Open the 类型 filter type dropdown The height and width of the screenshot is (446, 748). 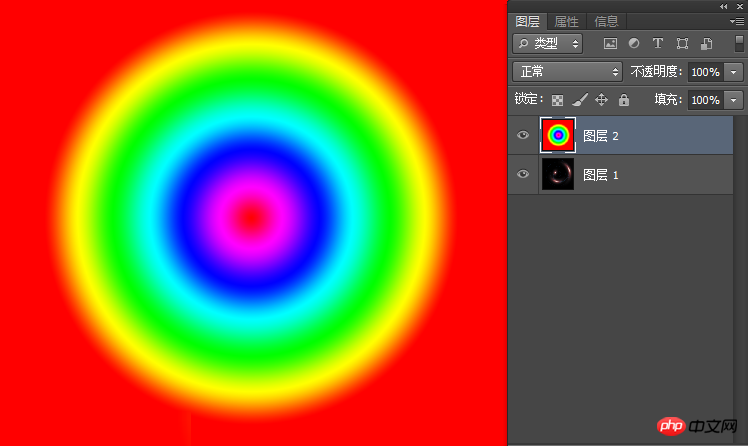point(548,44)
